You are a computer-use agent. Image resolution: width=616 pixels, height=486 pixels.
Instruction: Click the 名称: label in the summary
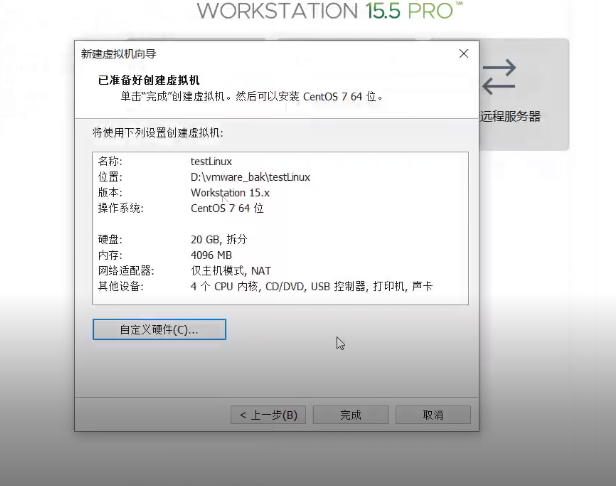click(x=110, y=161)
